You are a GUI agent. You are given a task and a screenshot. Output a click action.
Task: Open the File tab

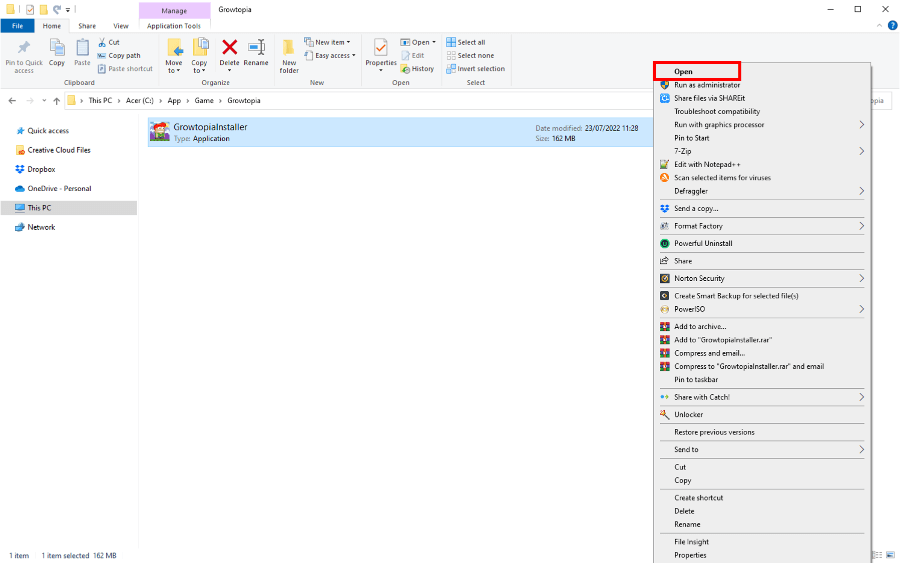tap(18, 26)
